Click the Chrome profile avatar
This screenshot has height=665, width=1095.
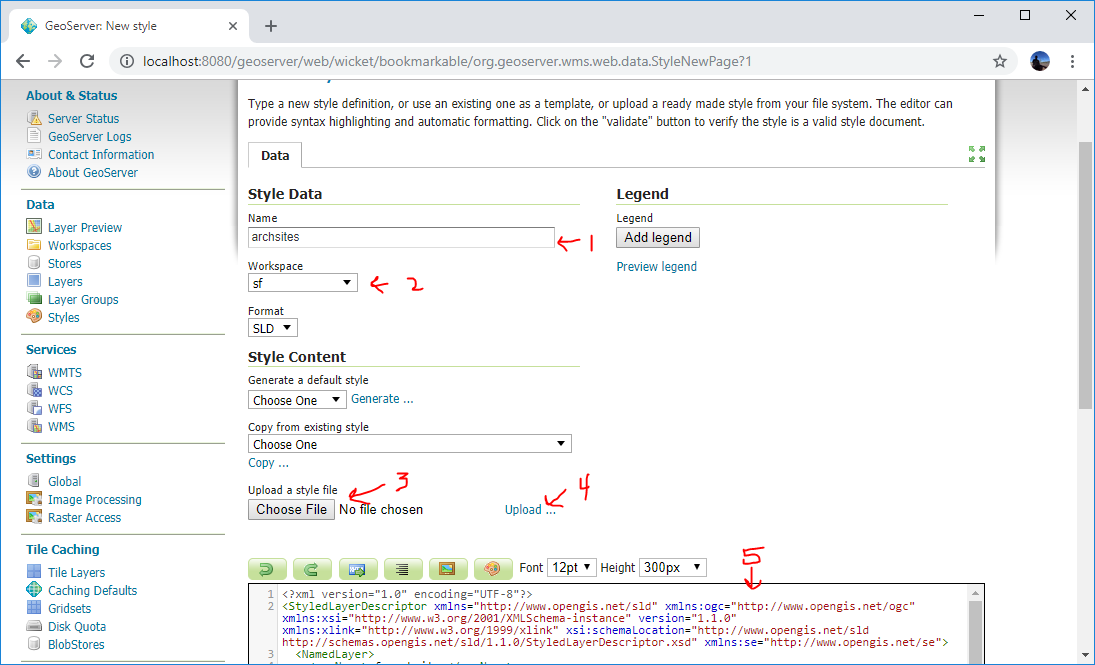point(1040,61)
